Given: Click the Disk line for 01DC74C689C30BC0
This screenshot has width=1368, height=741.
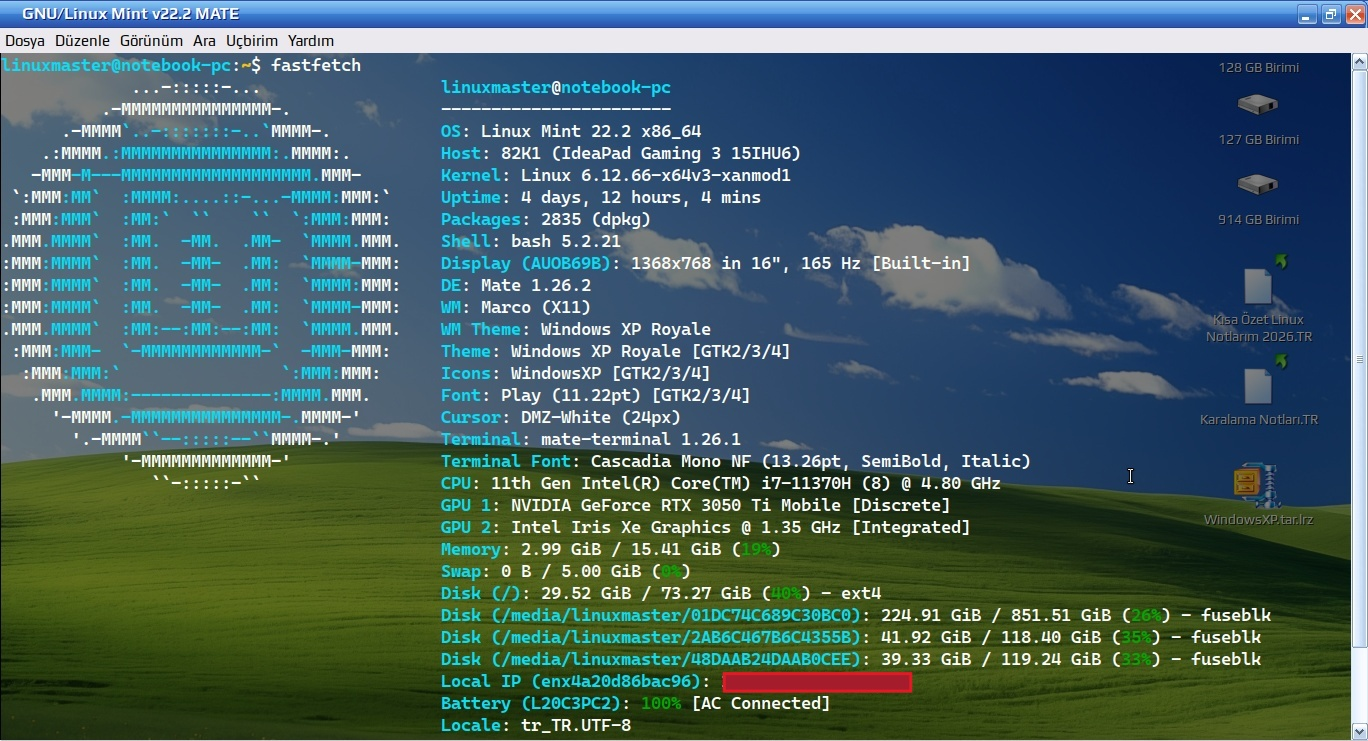Looking at the screenshot, I should tap(856, 615).
